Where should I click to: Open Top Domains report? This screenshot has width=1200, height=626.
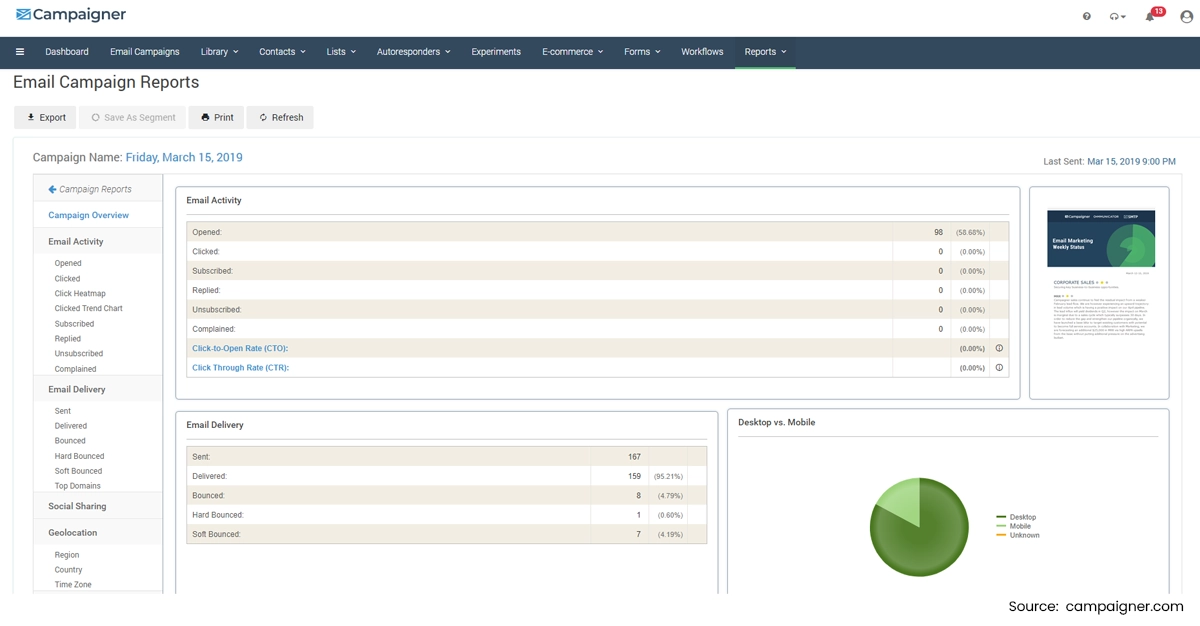tap(77, 486)
